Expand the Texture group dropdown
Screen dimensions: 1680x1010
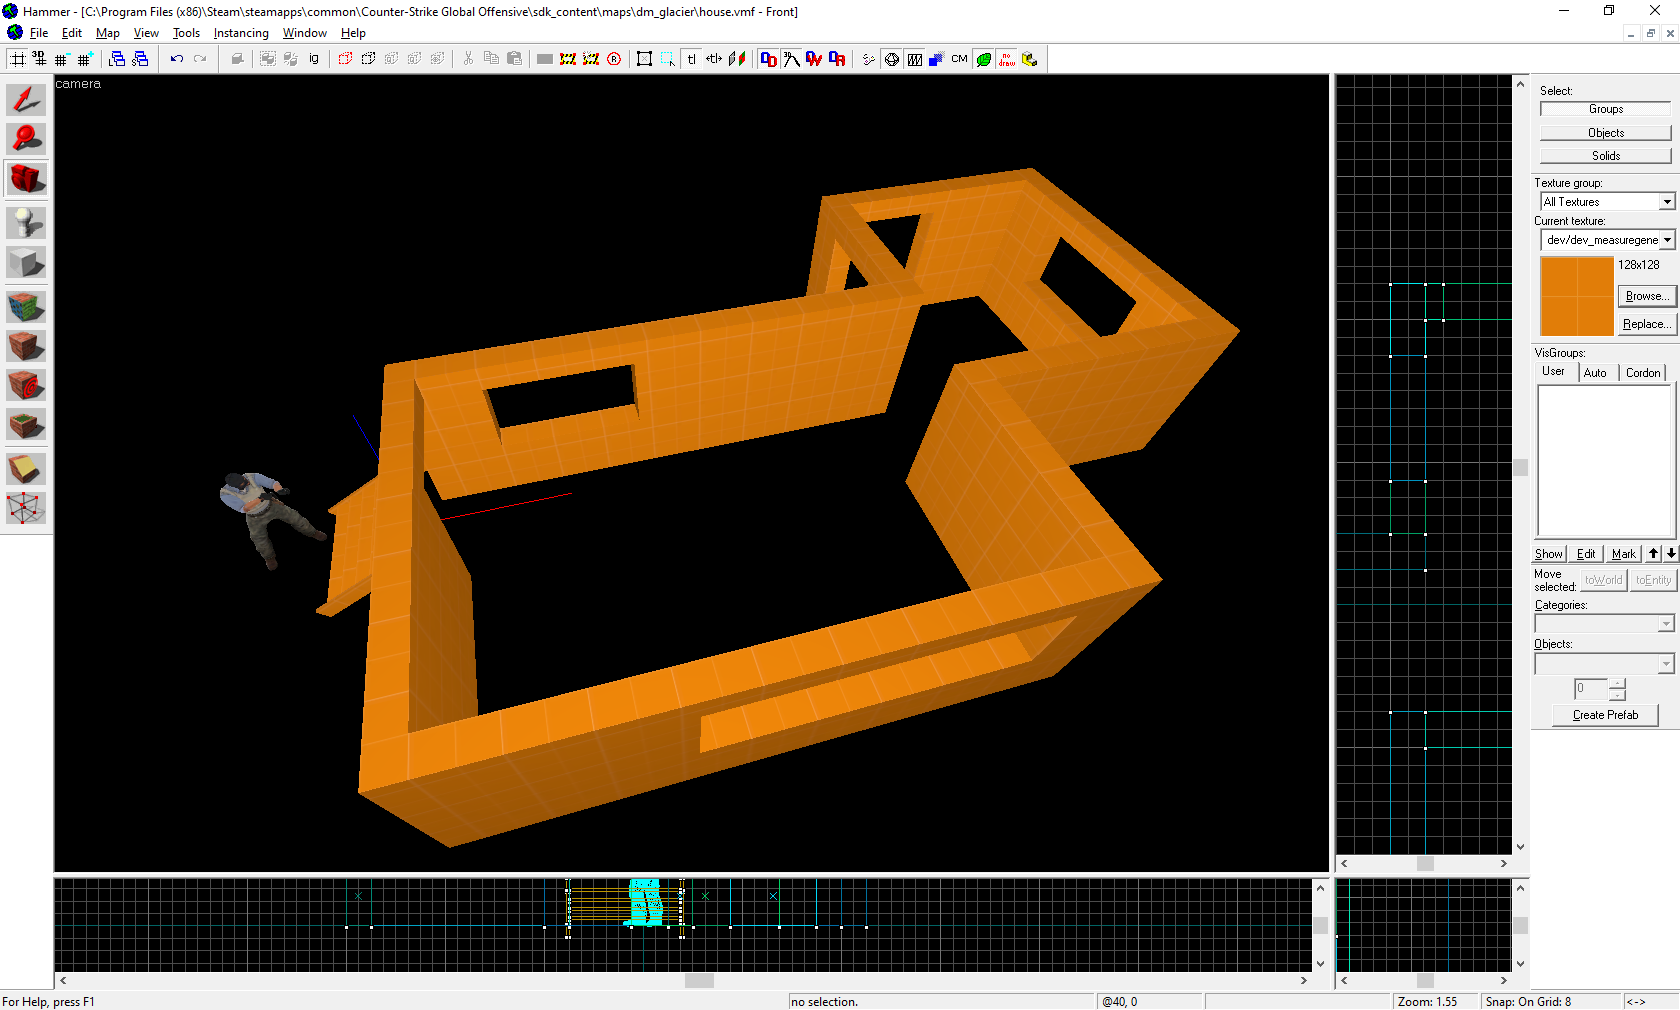tap(1666, 202)
